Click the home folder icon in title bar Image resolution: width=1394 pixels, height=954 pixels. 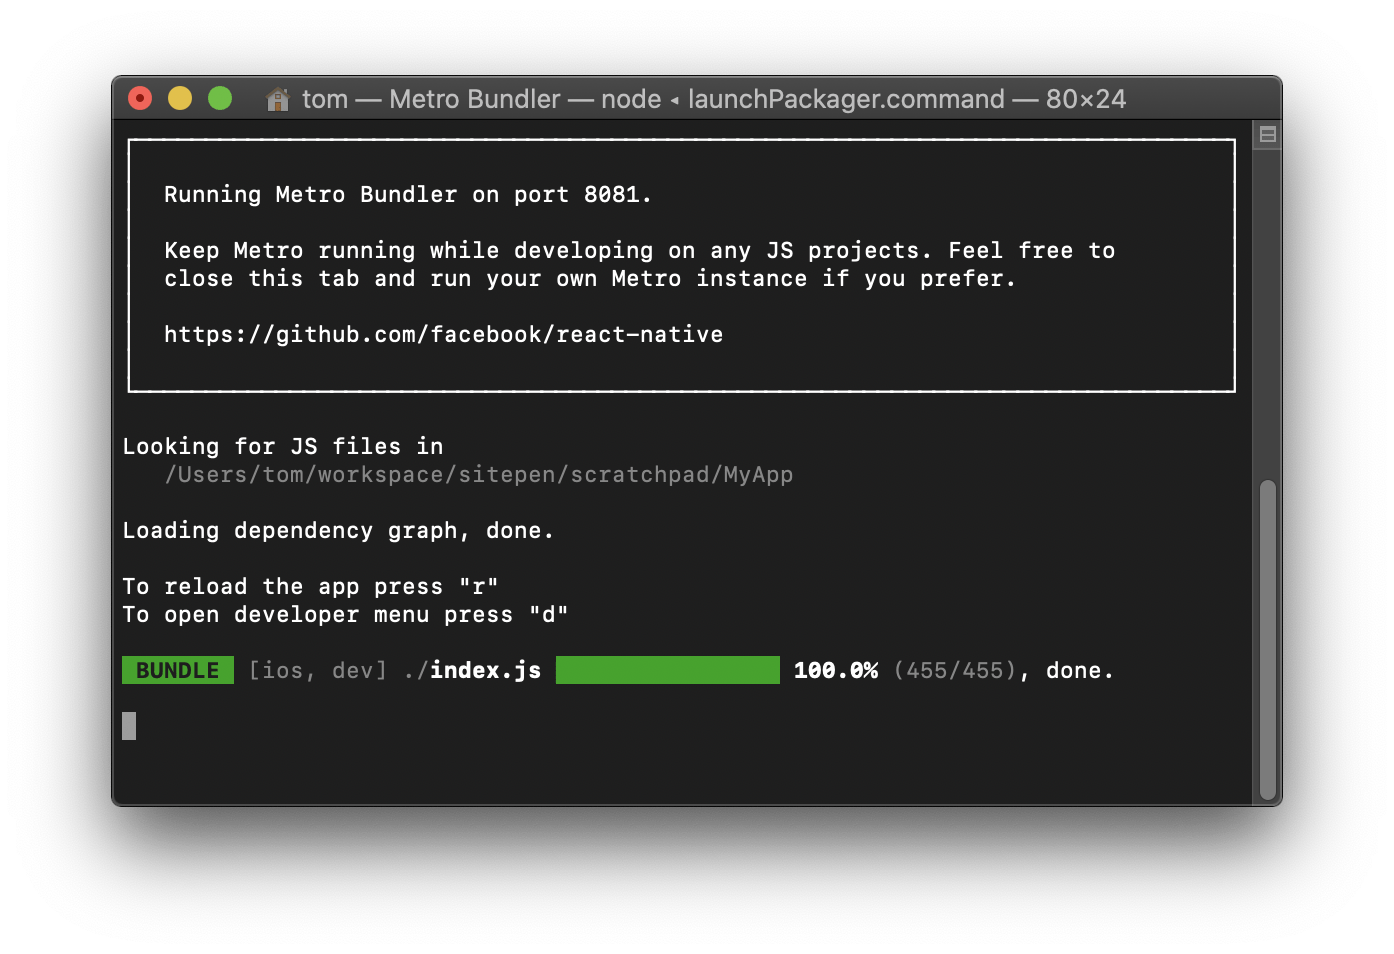277,99
